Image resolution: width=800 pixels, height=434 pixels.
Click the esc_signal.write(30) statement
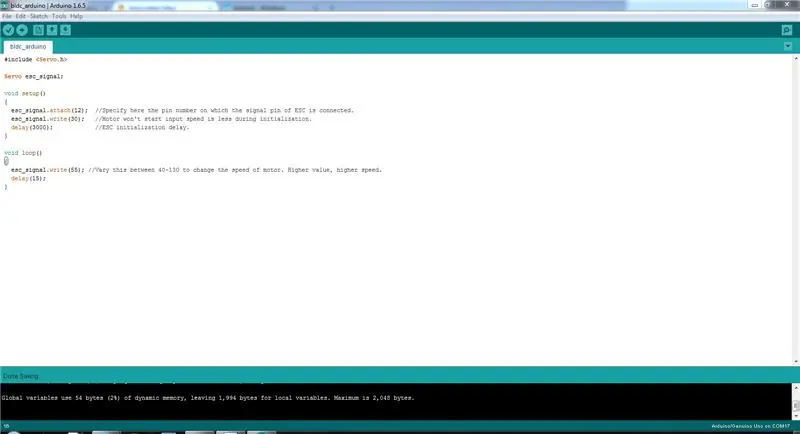47,119
